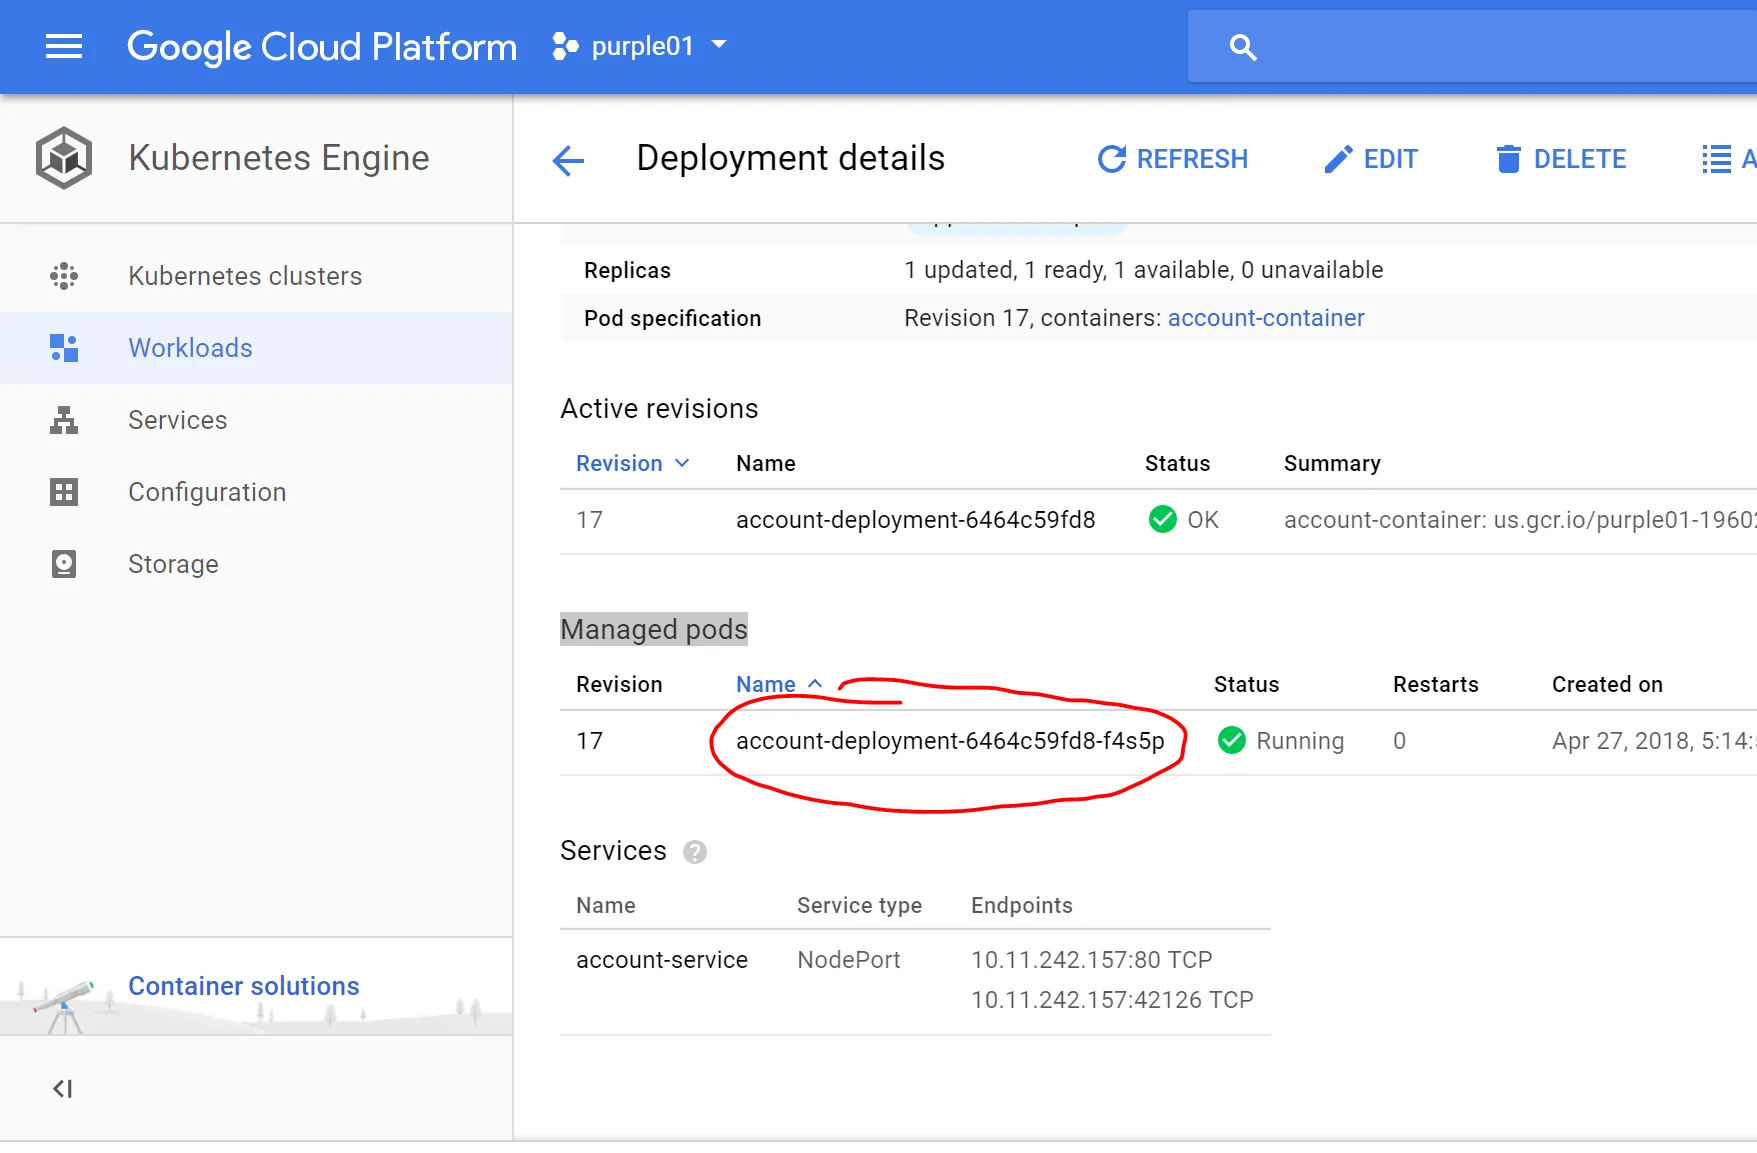1757x1153 pixels.
Task: Select Services in the left navigation
Action: coord(177,420)
